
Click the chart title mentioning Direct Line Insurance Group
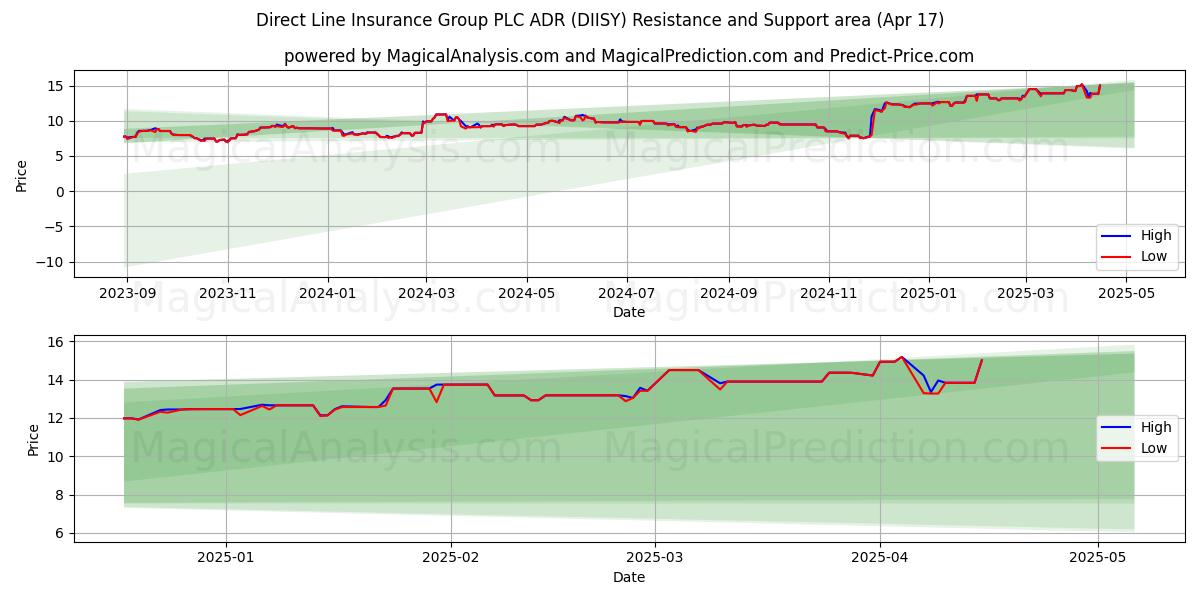(x=600, y=20)
